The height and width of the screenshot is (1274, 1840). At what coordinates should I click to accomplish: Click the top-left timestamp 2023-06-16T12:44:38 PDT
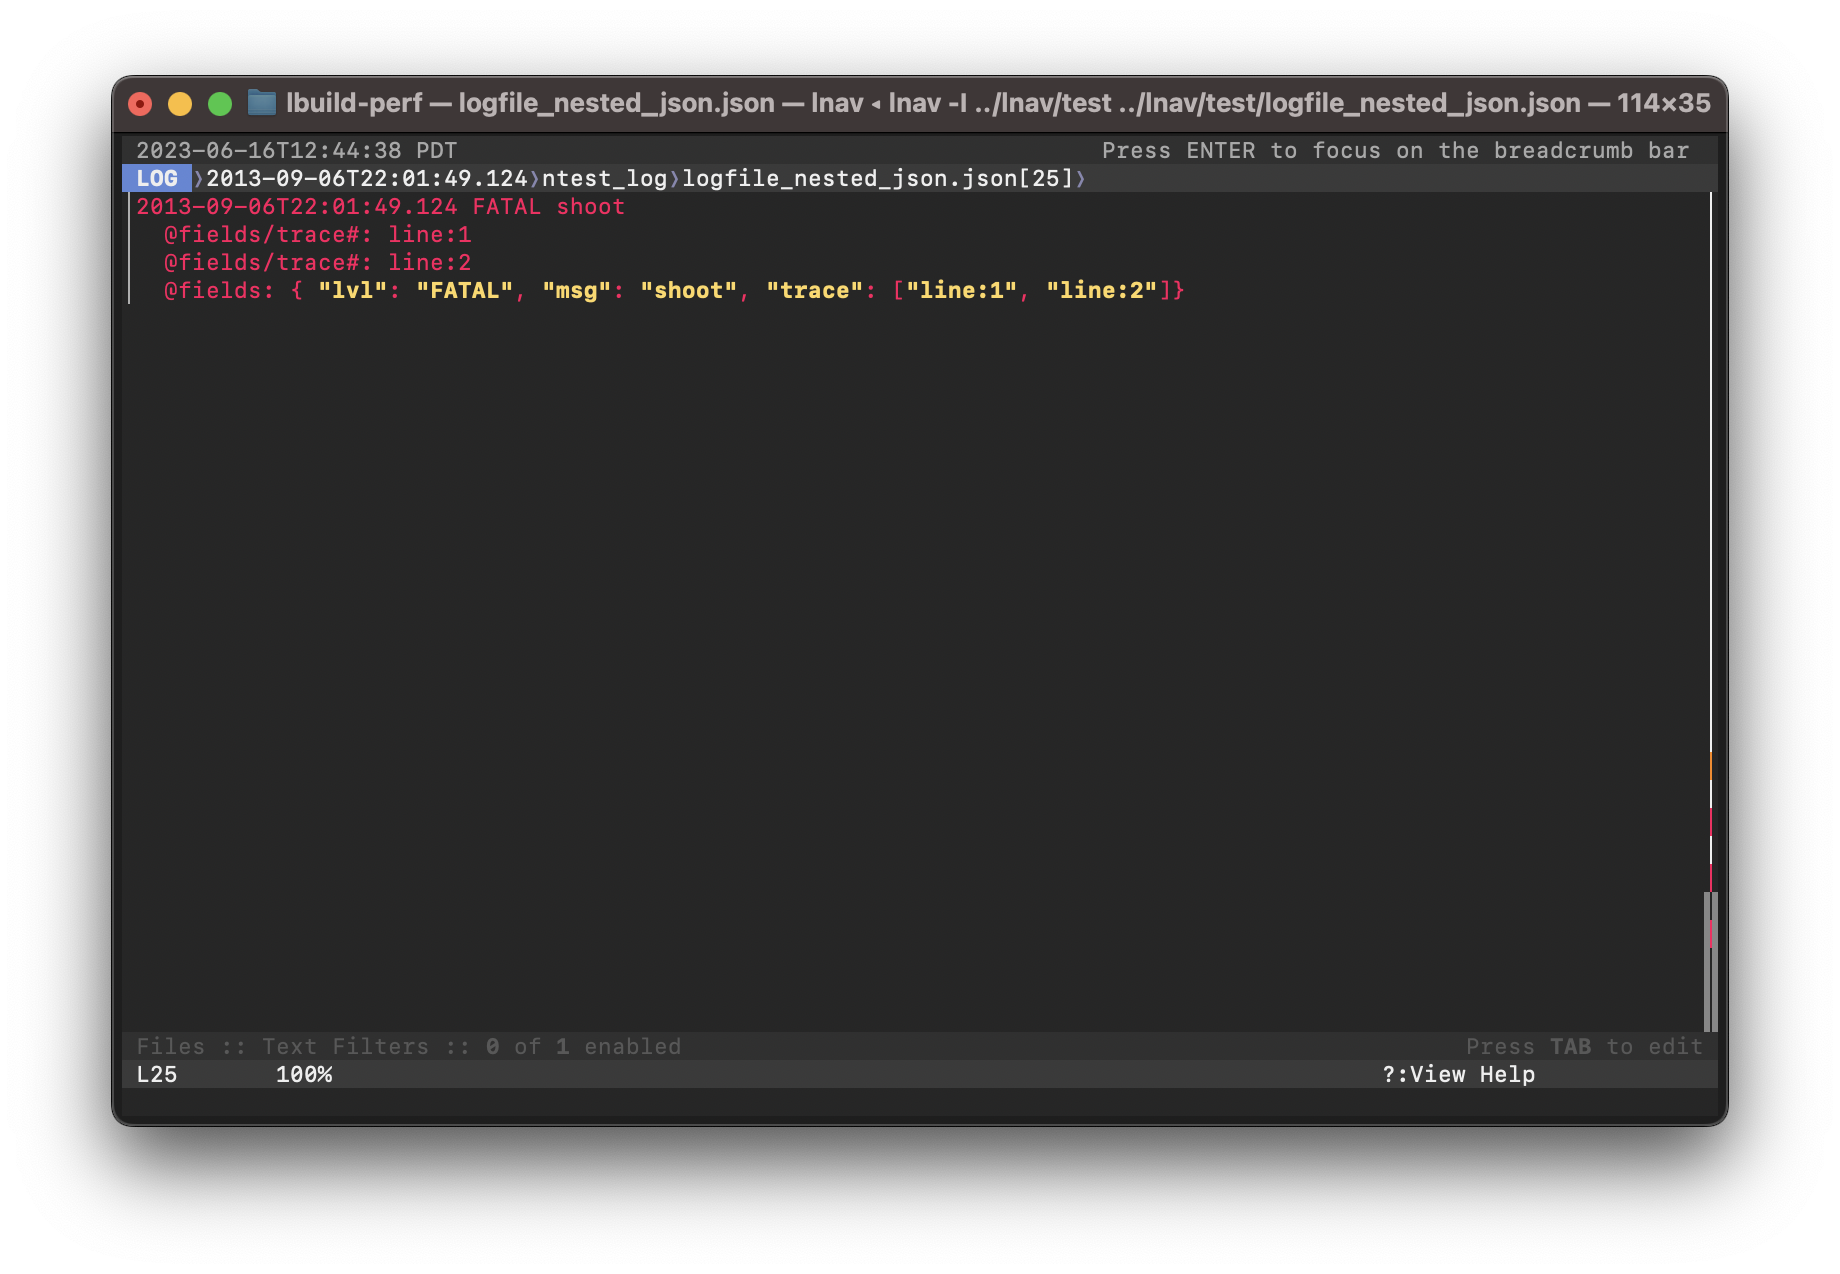tap(297, 151)
